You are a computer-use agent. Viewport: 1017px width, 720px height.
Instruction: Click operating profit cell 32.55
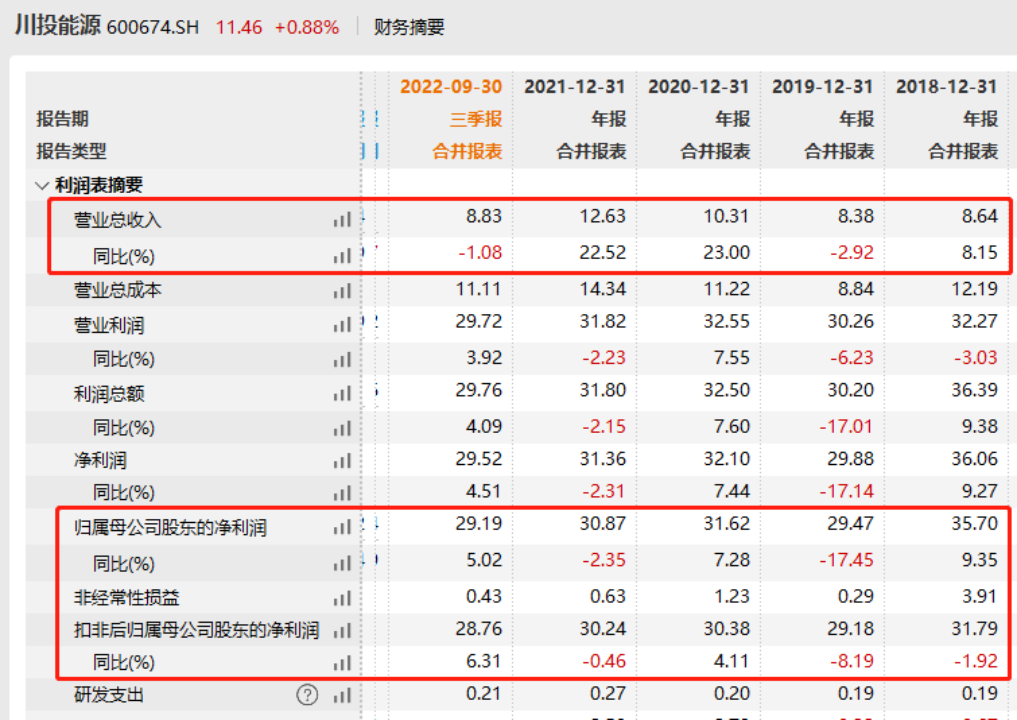[726, 321]
